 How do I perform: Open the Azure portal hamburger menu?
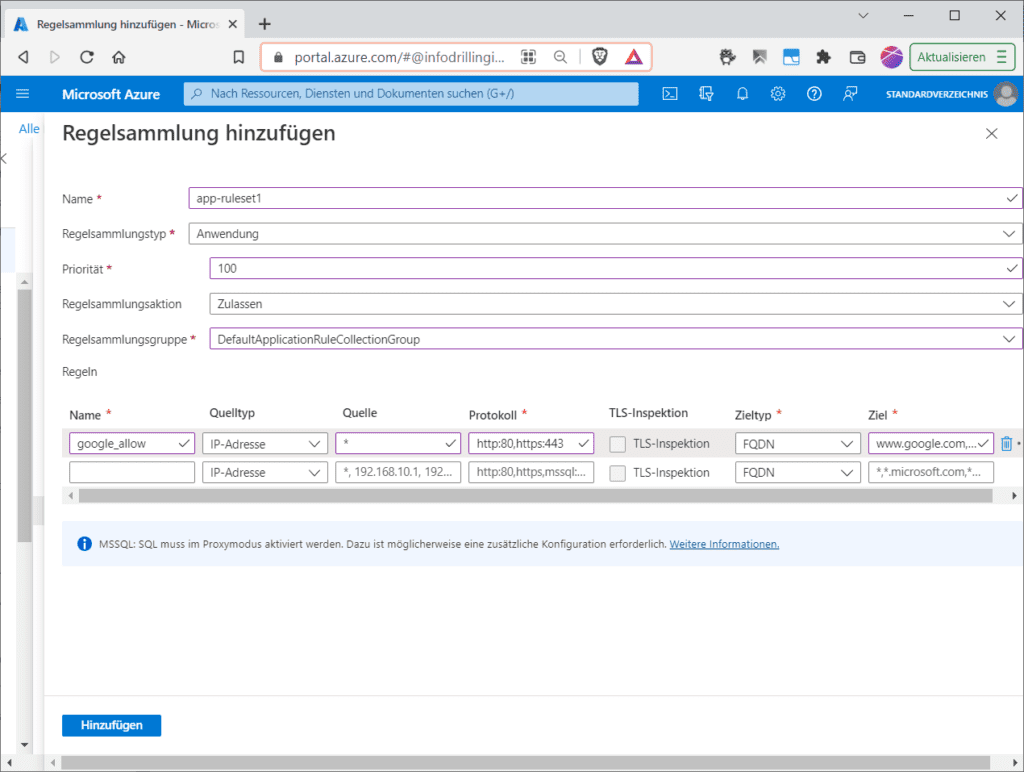click(22, 94)
